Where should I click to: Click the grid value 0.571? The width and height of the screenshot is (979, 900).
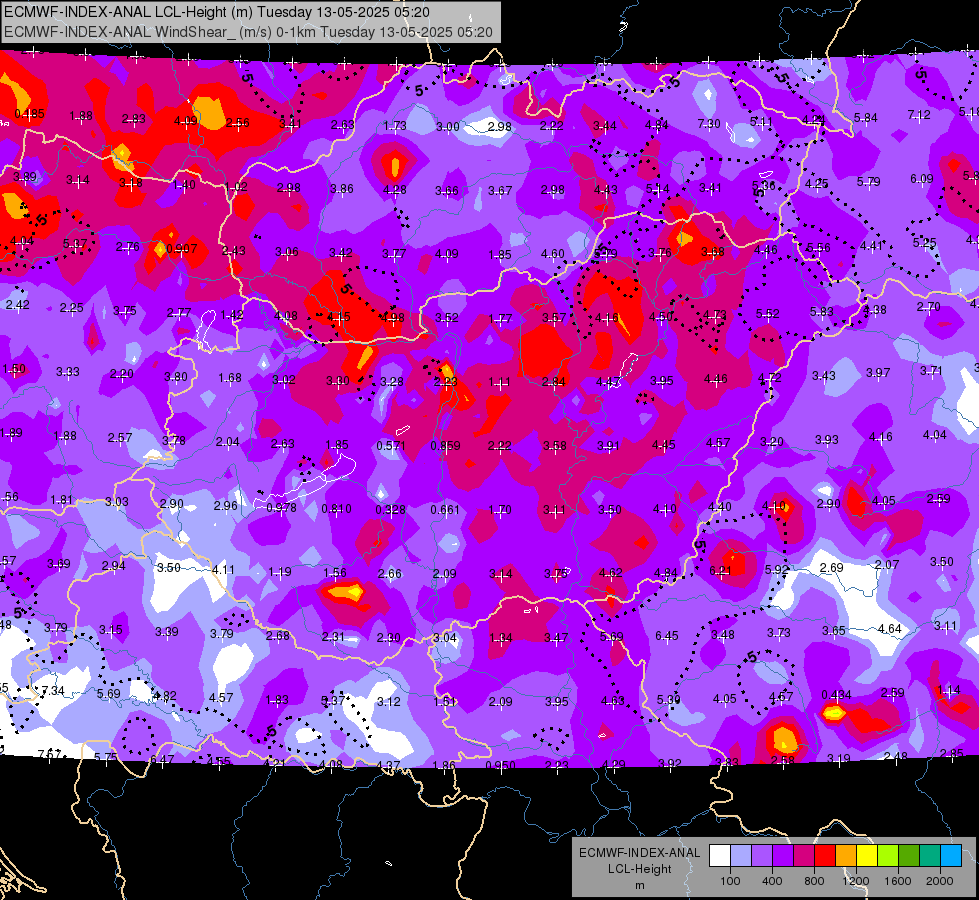391,445
